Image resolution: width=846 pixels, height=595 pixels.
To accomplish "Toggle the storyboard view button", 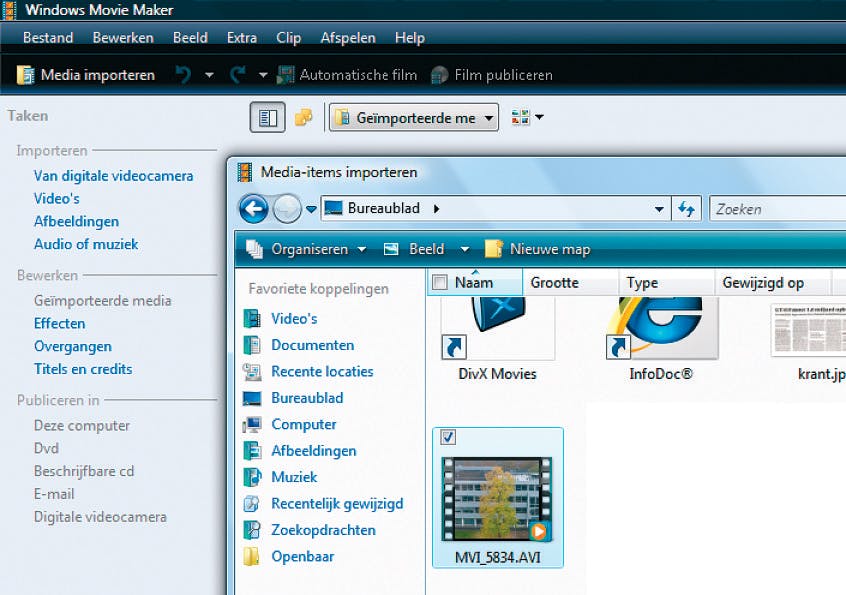I will 267,116.
